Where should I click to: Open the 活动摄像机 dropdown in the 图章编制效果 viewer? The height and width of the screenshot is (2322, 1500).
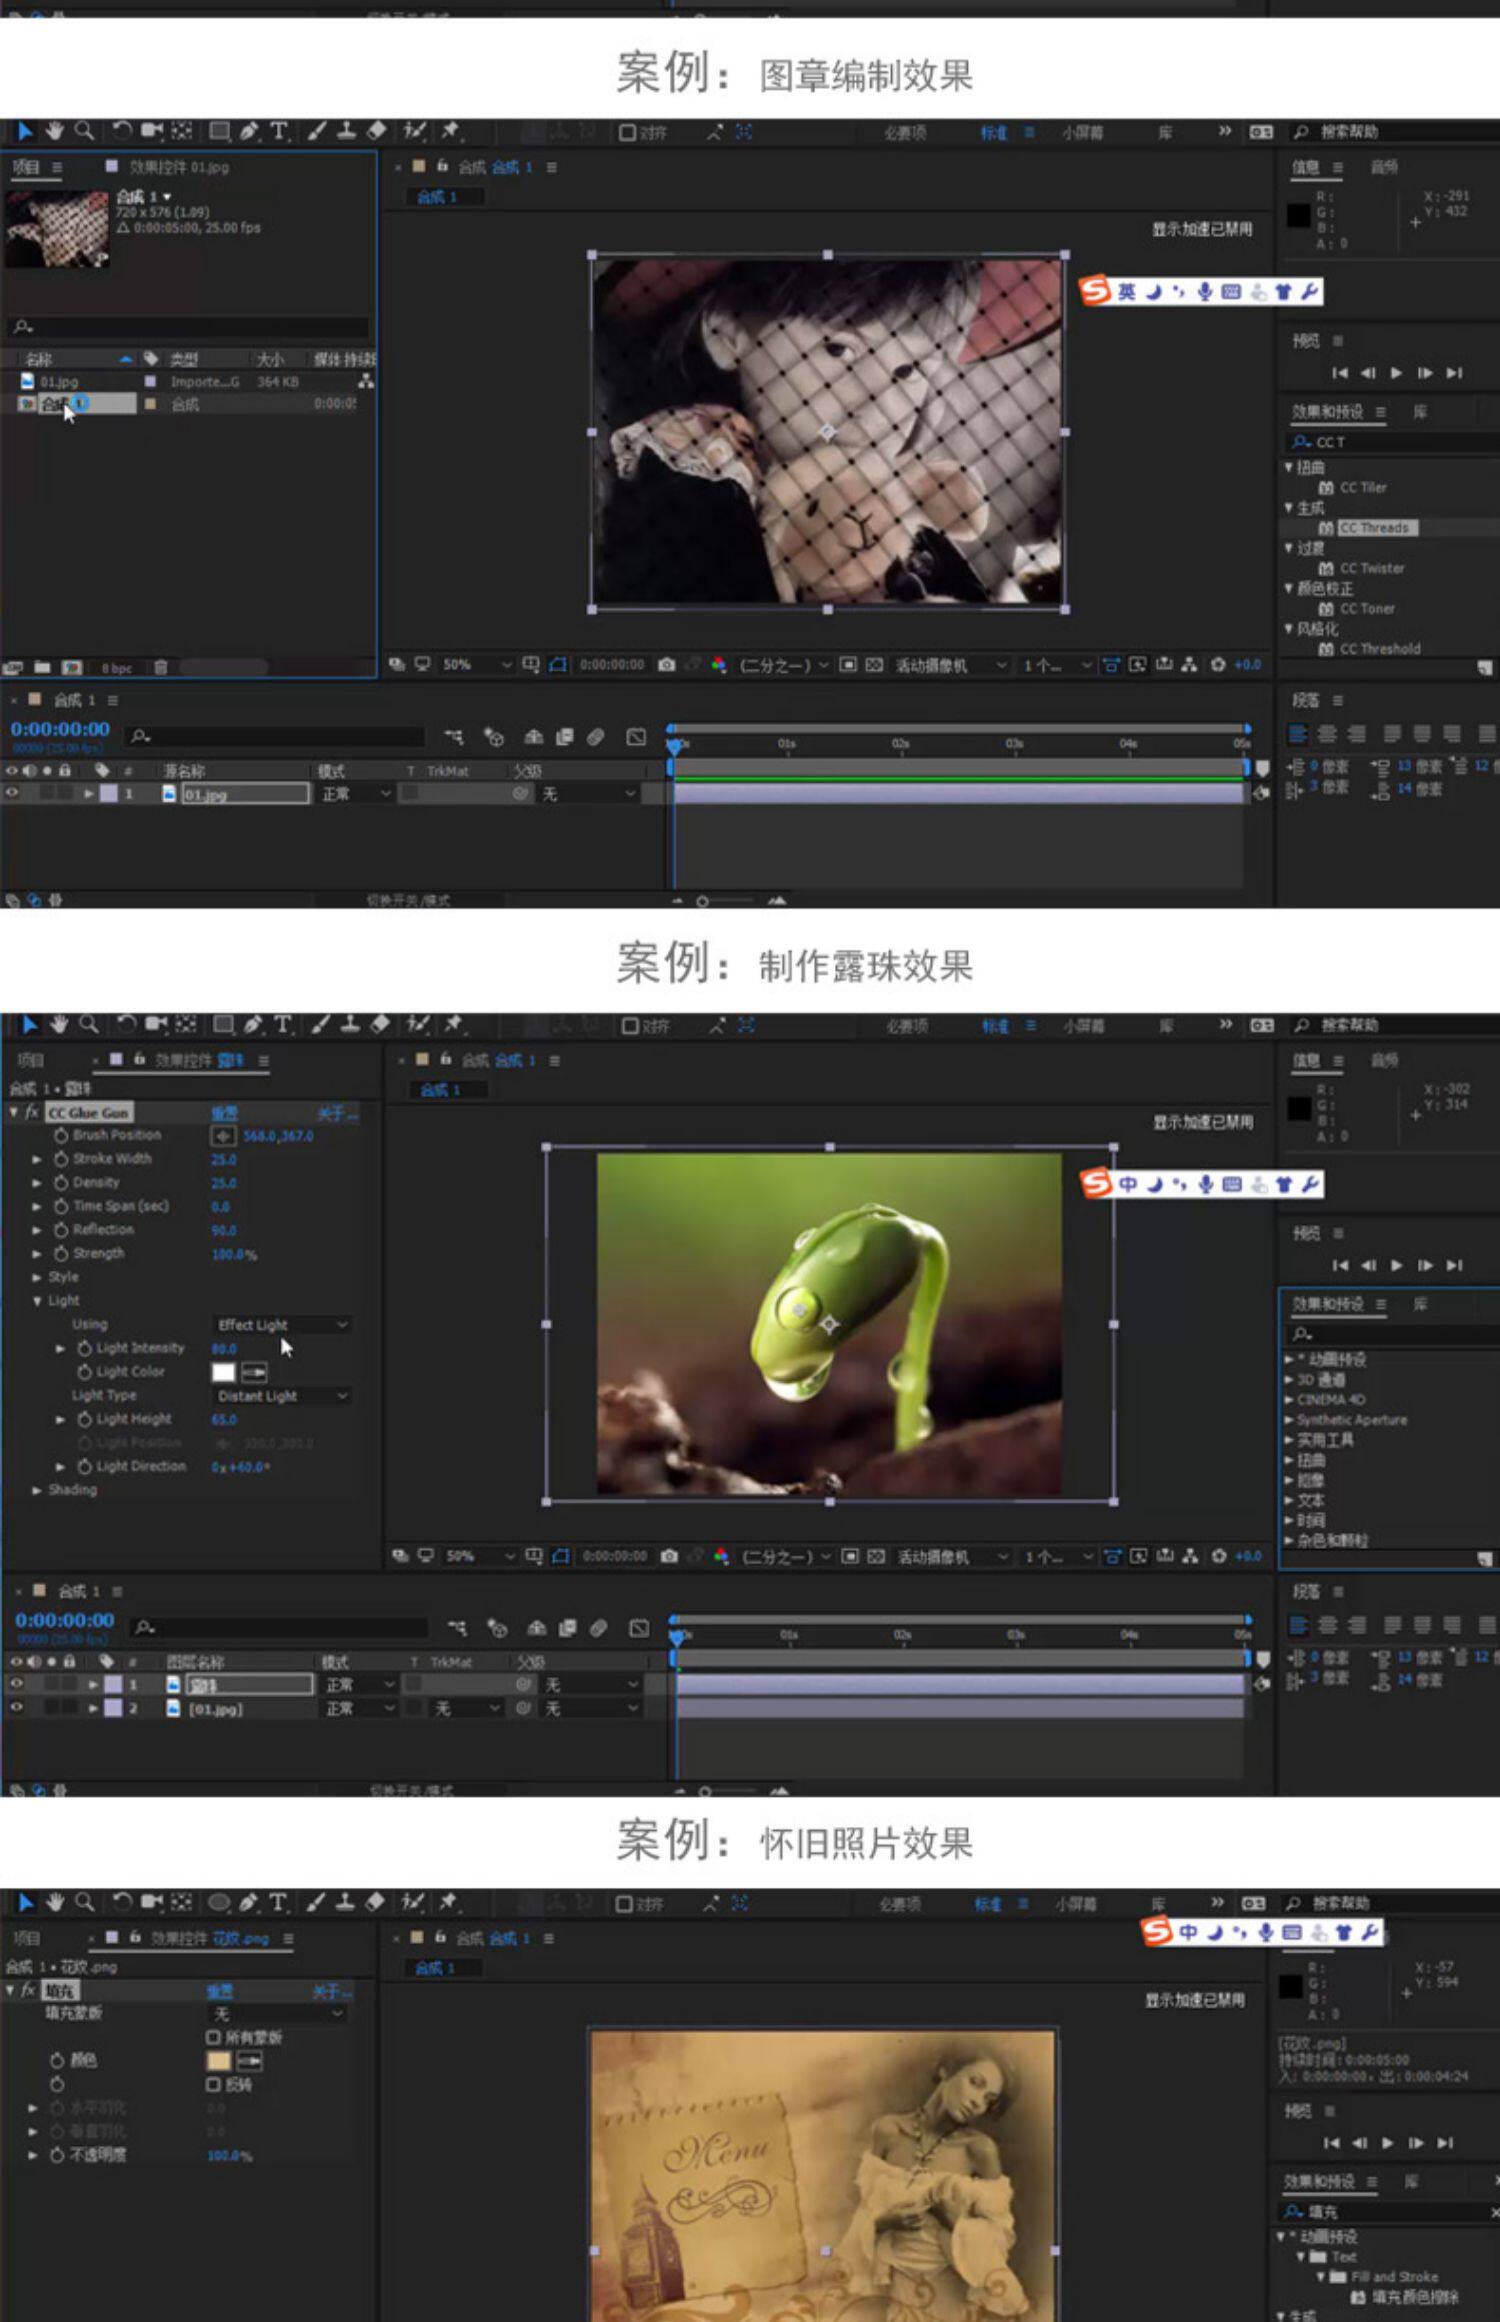pyautogui.click(x=950, y=665)
